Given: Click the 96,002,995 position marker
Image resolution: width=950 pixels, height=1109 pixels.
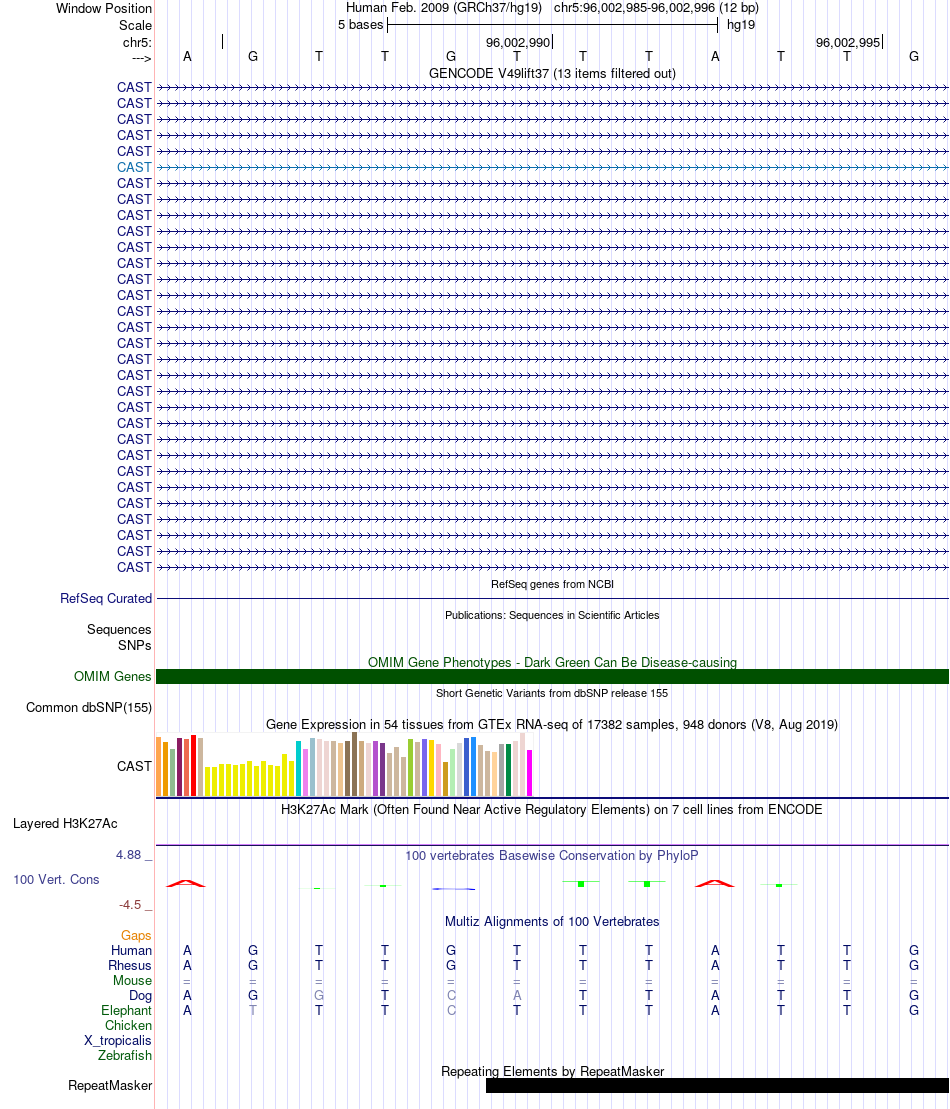Looking at the screenshot, I should [x=849, y=42].
